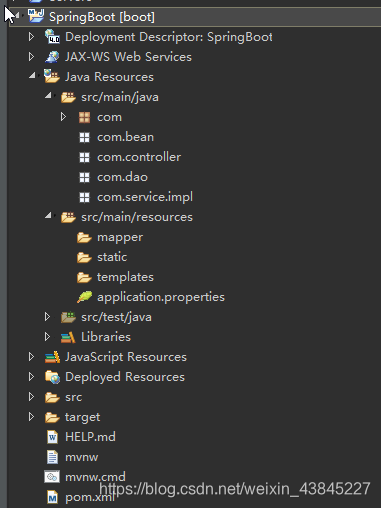Click the templates folder icon
Viewport: 381px width, 508px height.
click(84, 277)
